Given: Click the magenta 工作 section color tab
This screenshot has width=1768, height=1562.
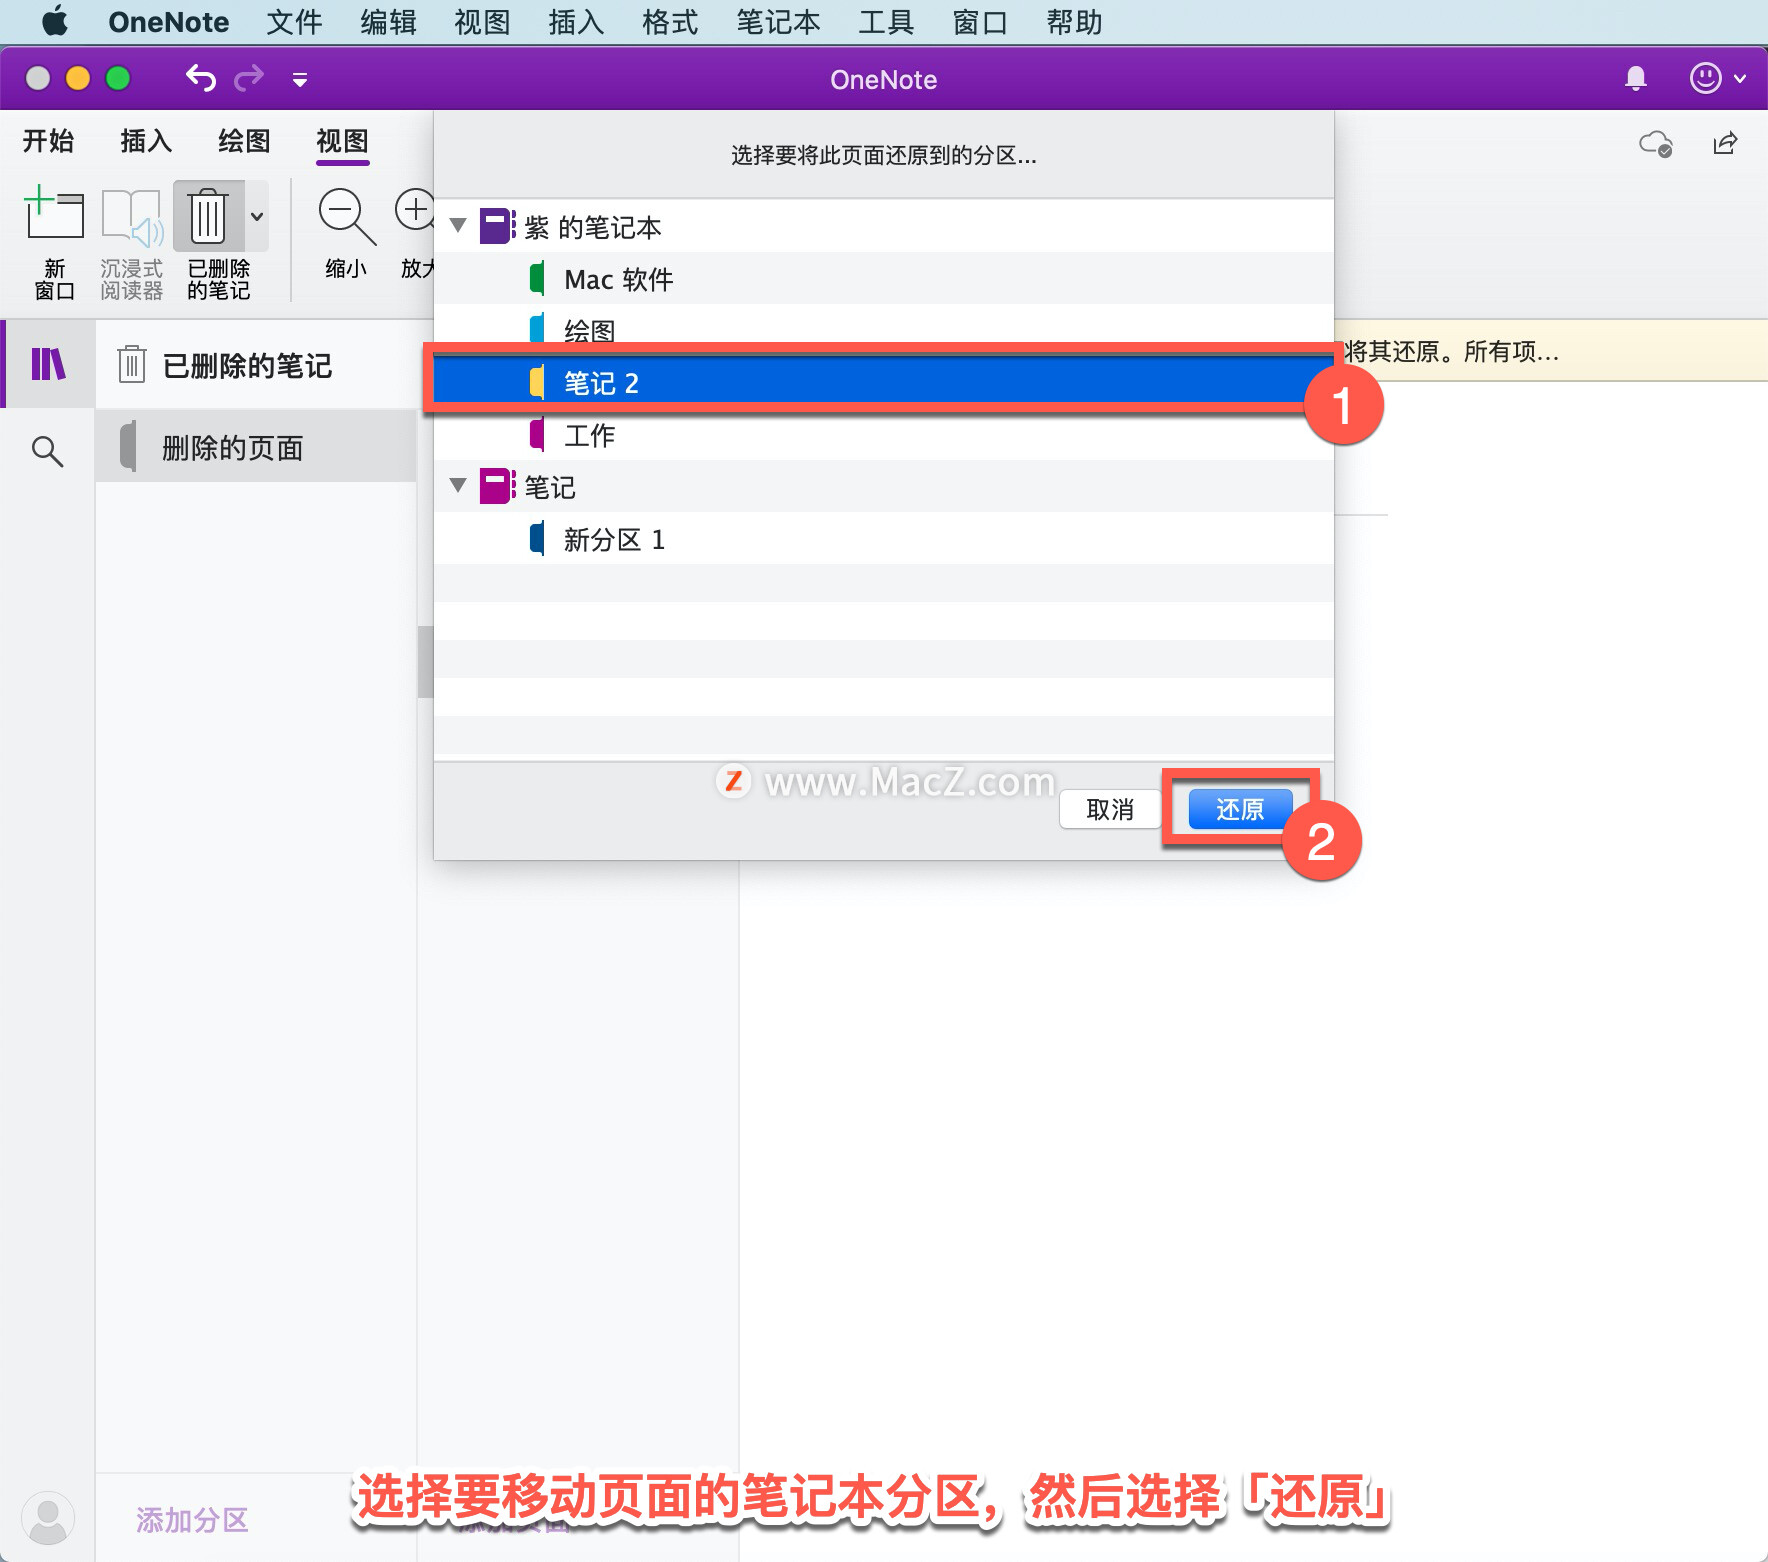Looking at the screenshot, I should click(537, 434).
